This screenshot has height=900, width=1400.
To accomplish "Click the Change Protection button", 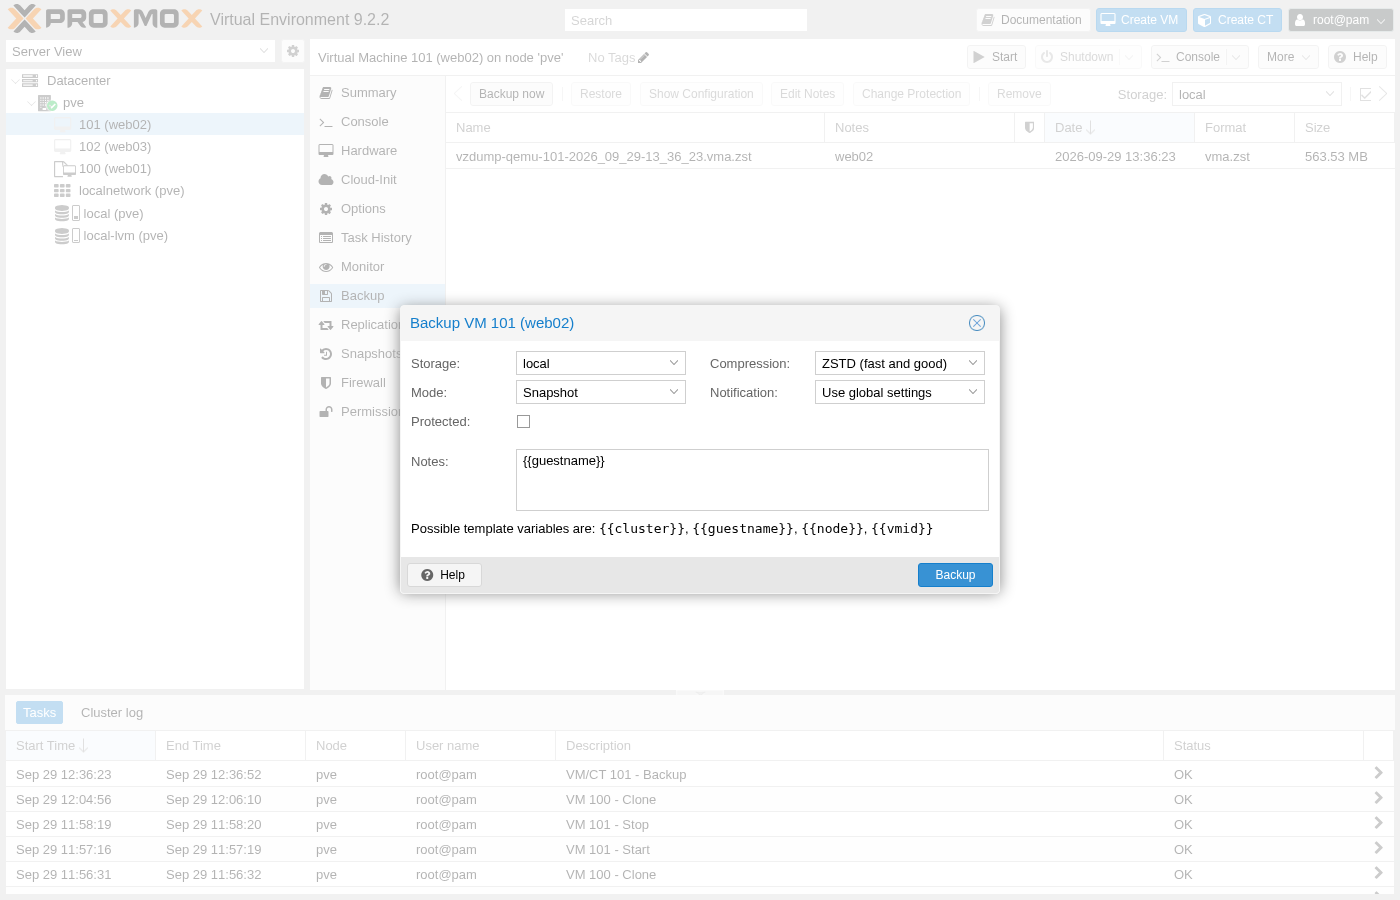I will [911, 94].
